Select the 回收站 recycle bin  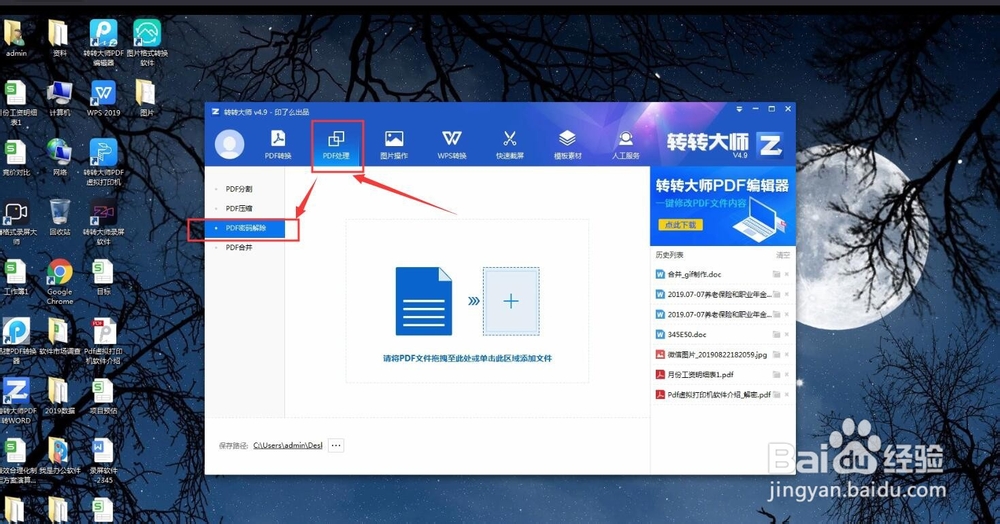click(x=59, y=217)
